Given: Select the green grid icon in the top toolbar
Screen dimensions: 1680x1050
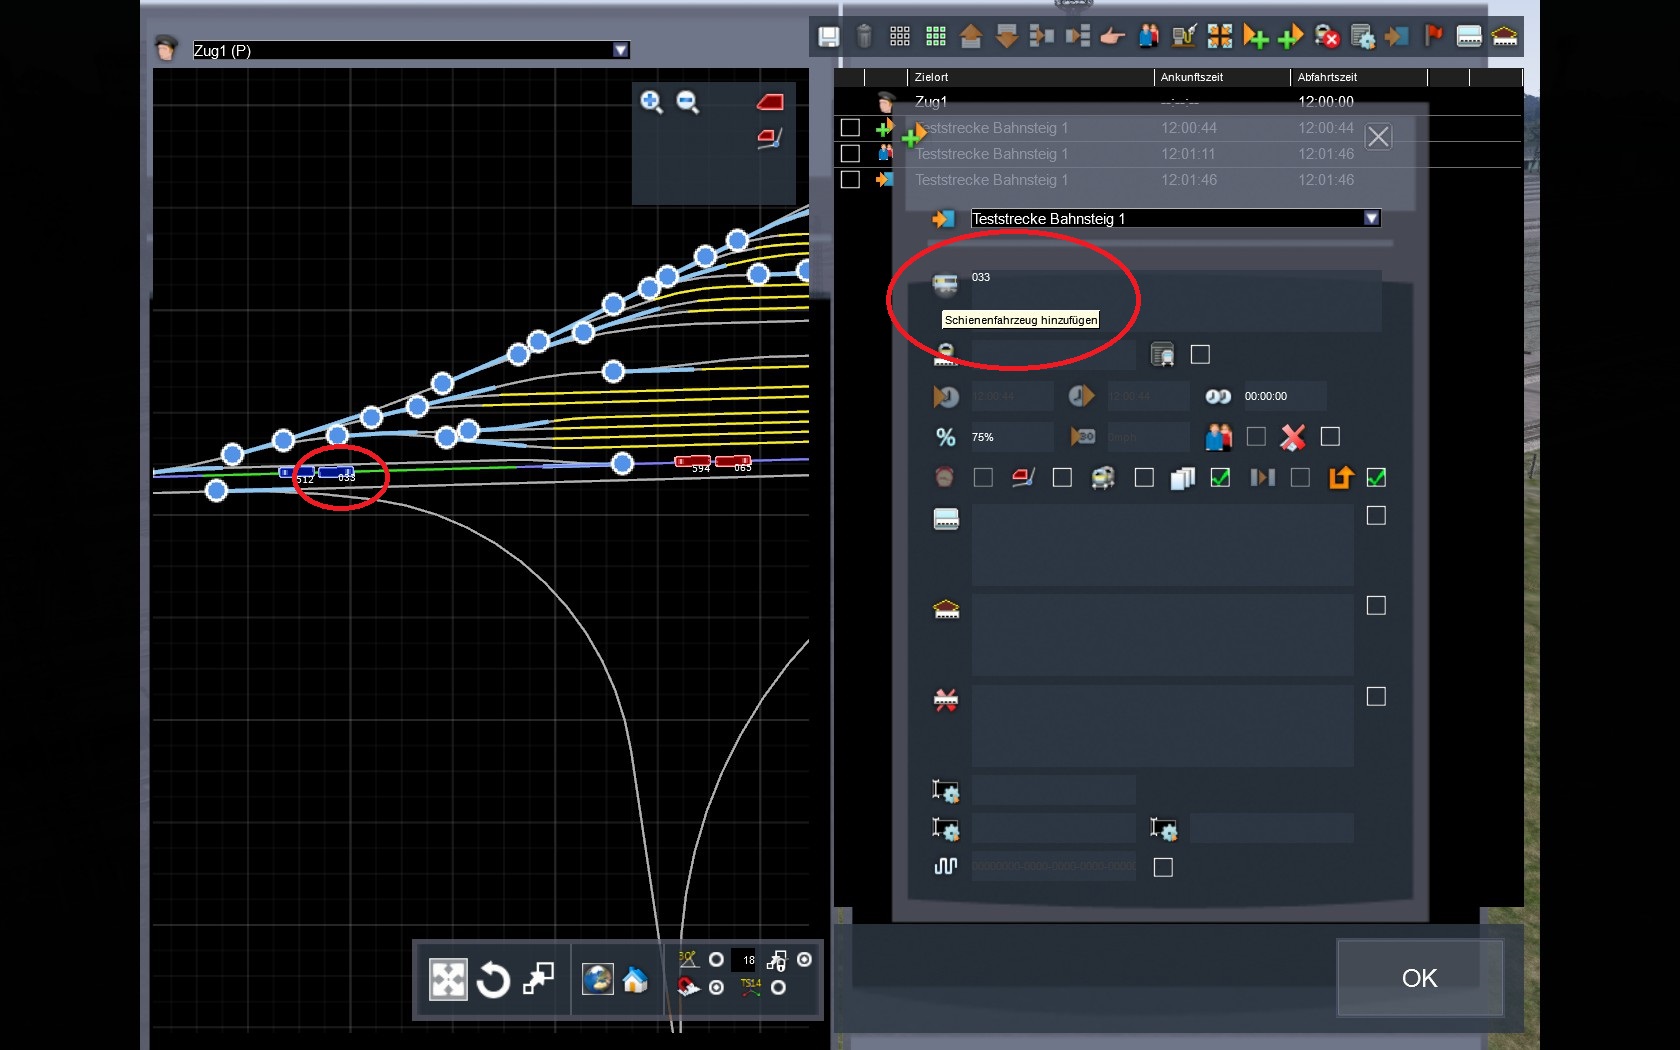Looking at the screenshot, I should pyautogui.click(x=936, y=37).
